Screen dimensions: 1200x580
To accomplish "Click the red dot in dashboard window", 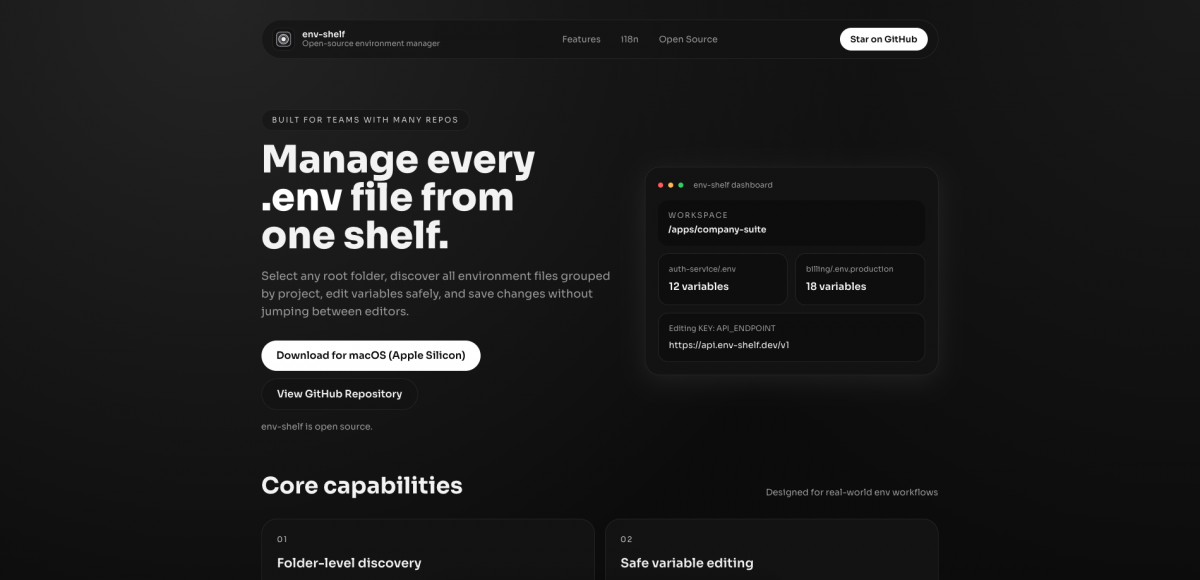I will coord(660,185).
